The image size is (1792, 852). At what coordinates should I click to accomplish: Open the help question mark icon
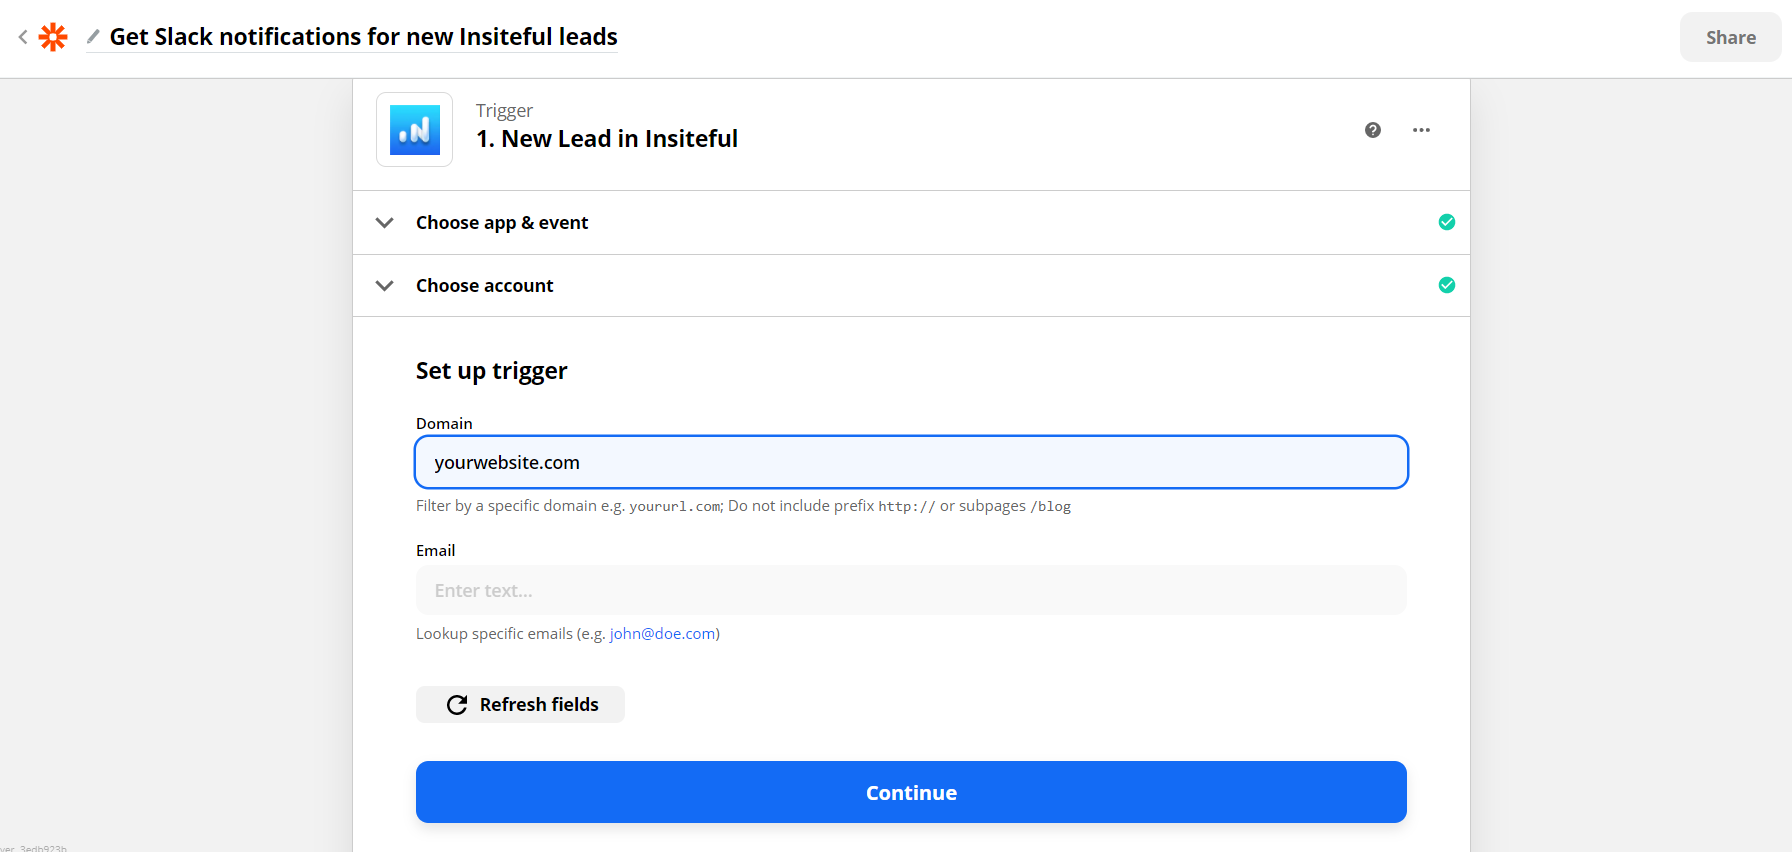(1373, 130)
